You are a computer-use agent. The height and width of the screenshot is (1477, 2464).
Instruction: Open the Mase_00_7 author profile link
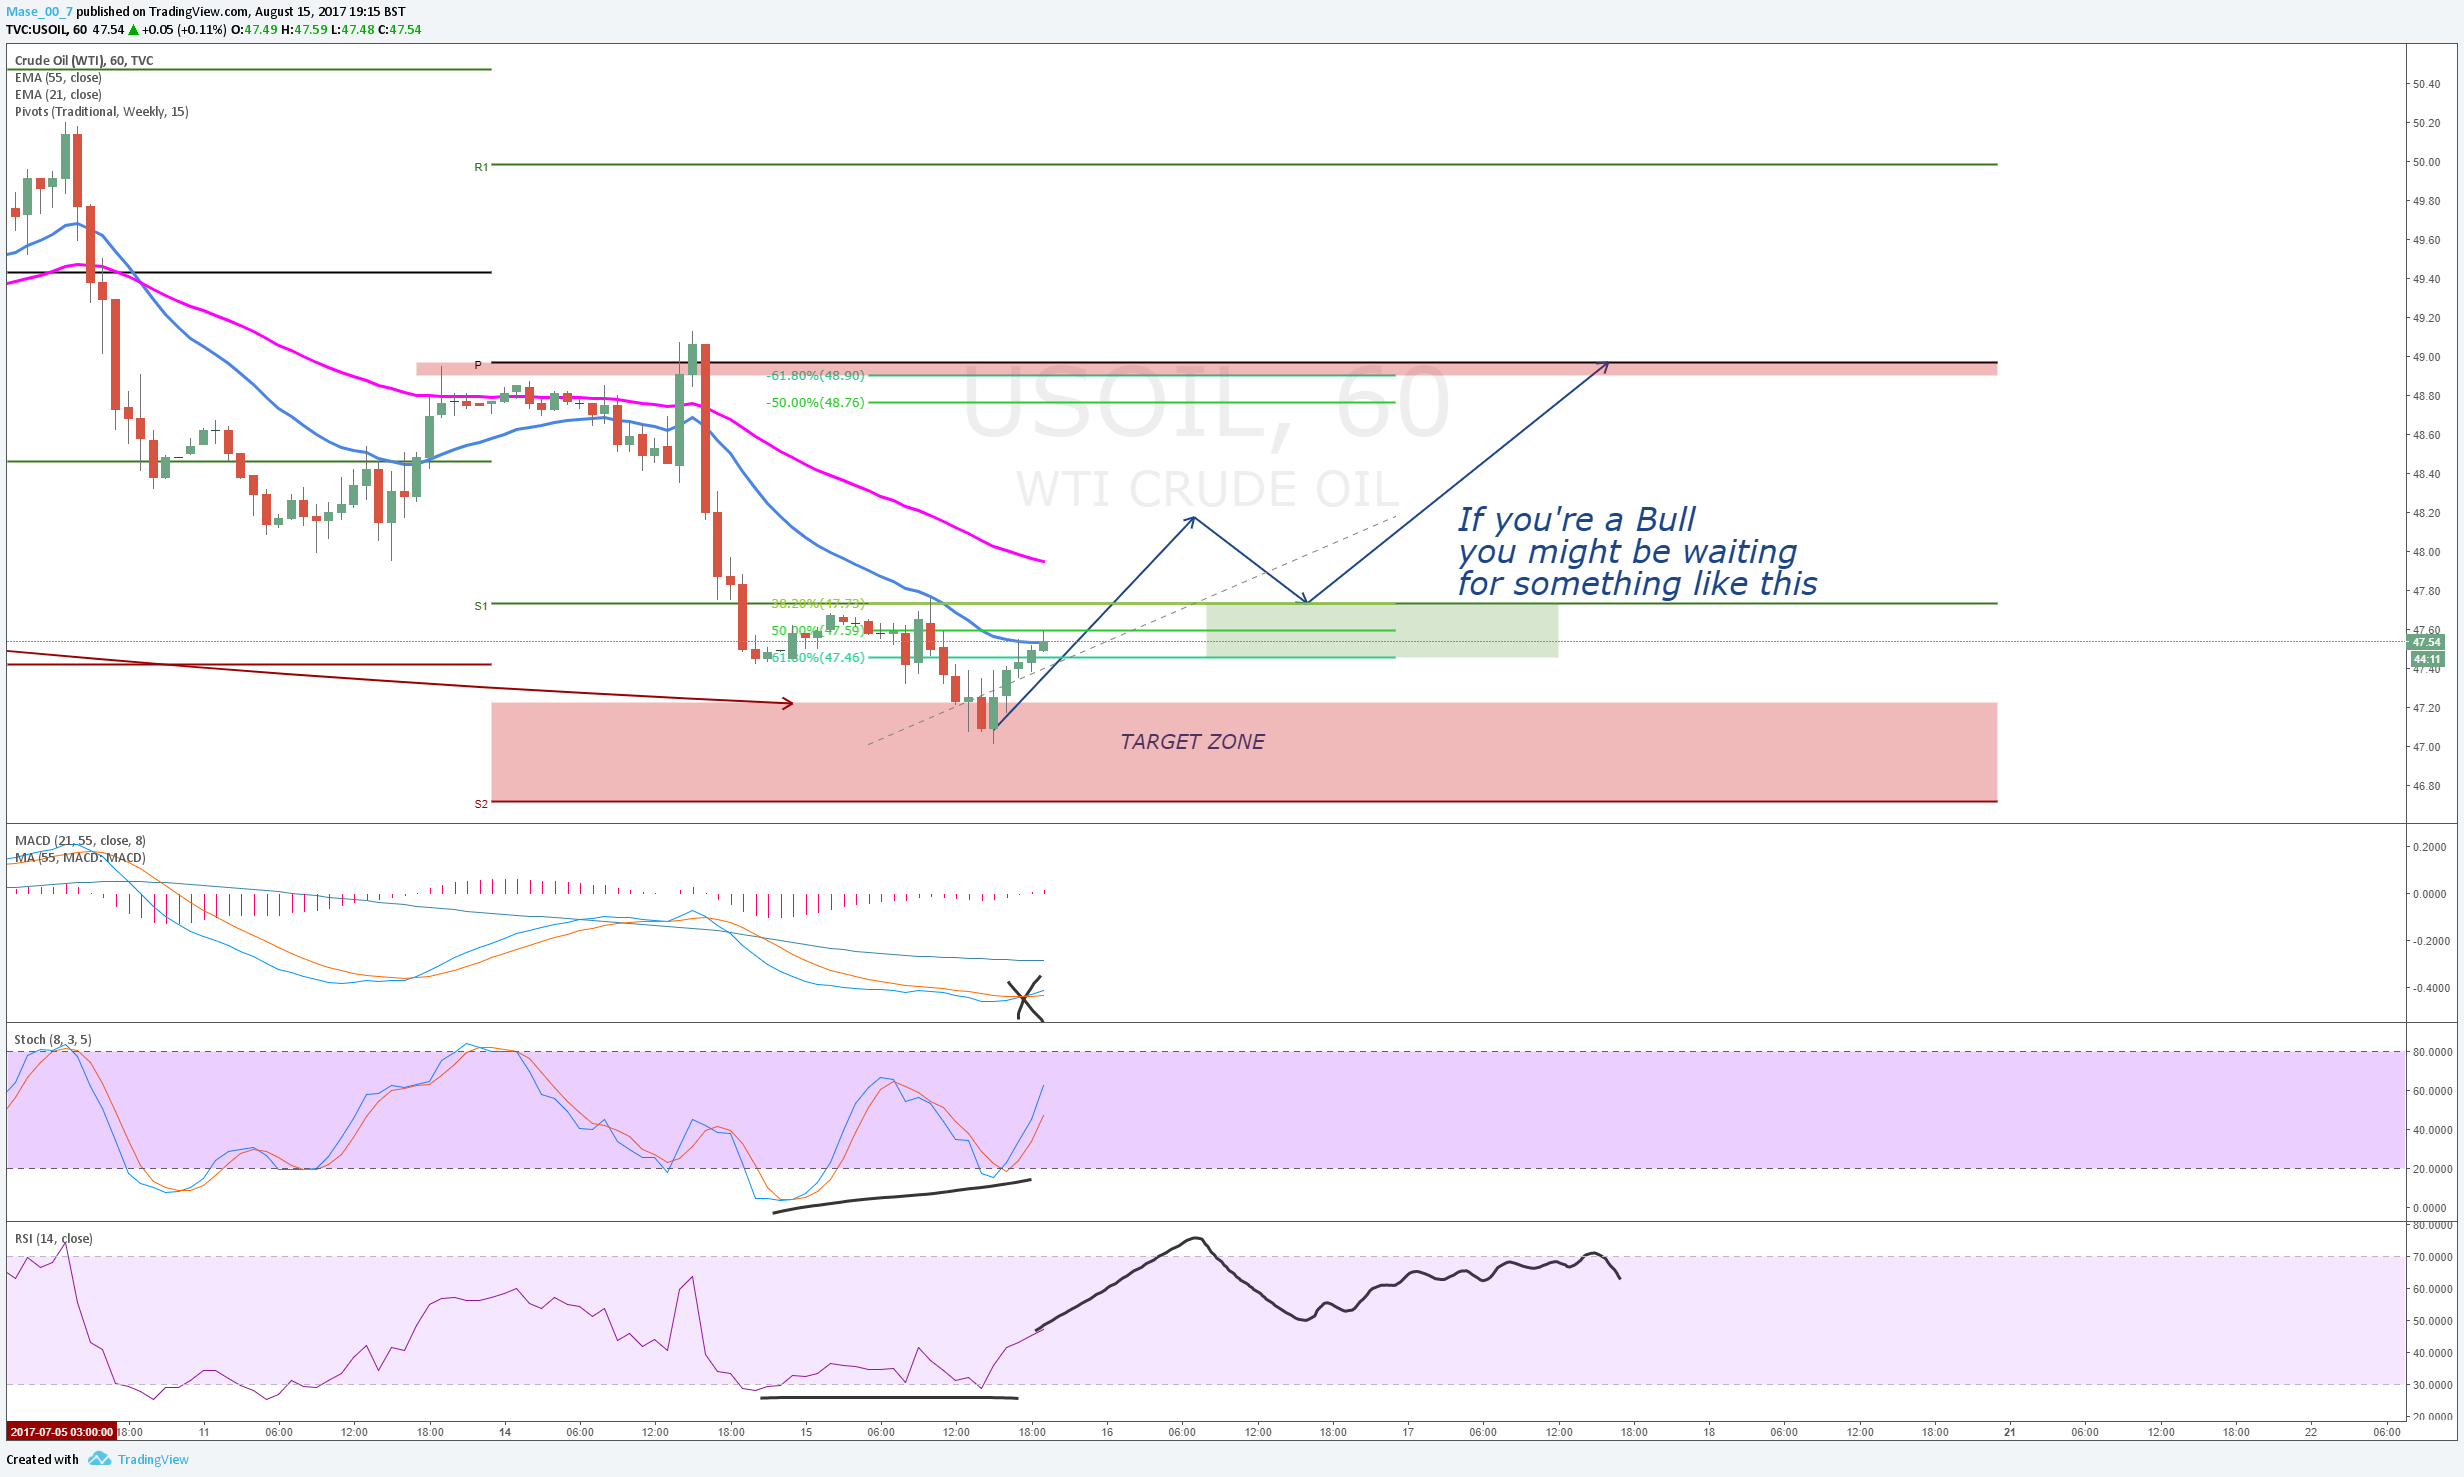pos(39,12)
